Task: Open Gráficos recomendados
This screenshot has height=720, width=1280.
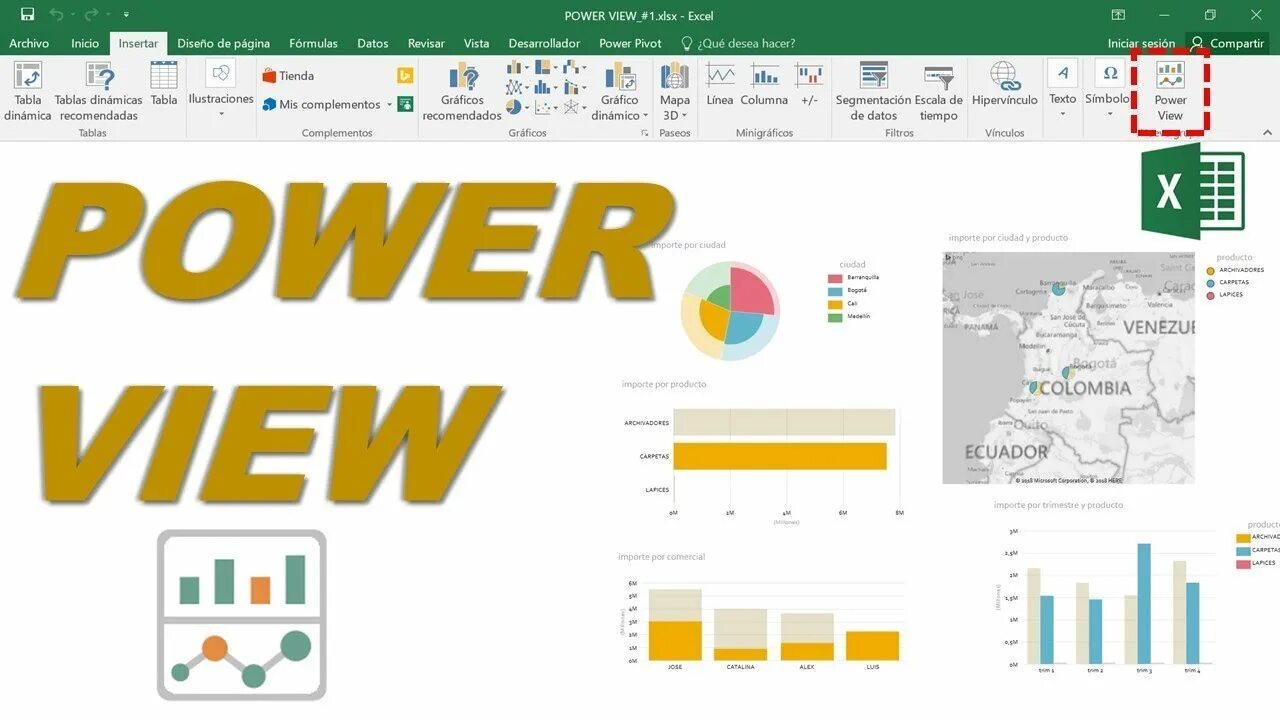Action: (x=462, y=91)
